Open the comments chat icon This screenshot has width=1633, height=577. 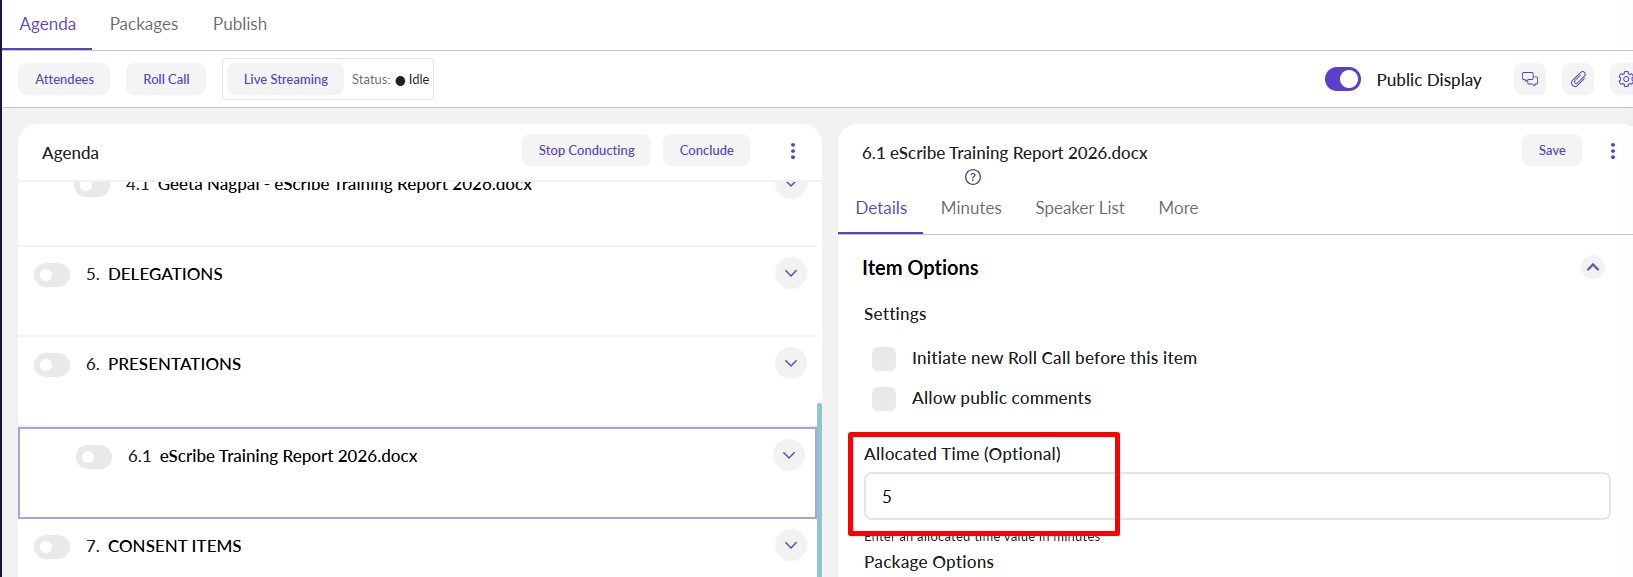pyautogui.click(x=1530, y=79)
